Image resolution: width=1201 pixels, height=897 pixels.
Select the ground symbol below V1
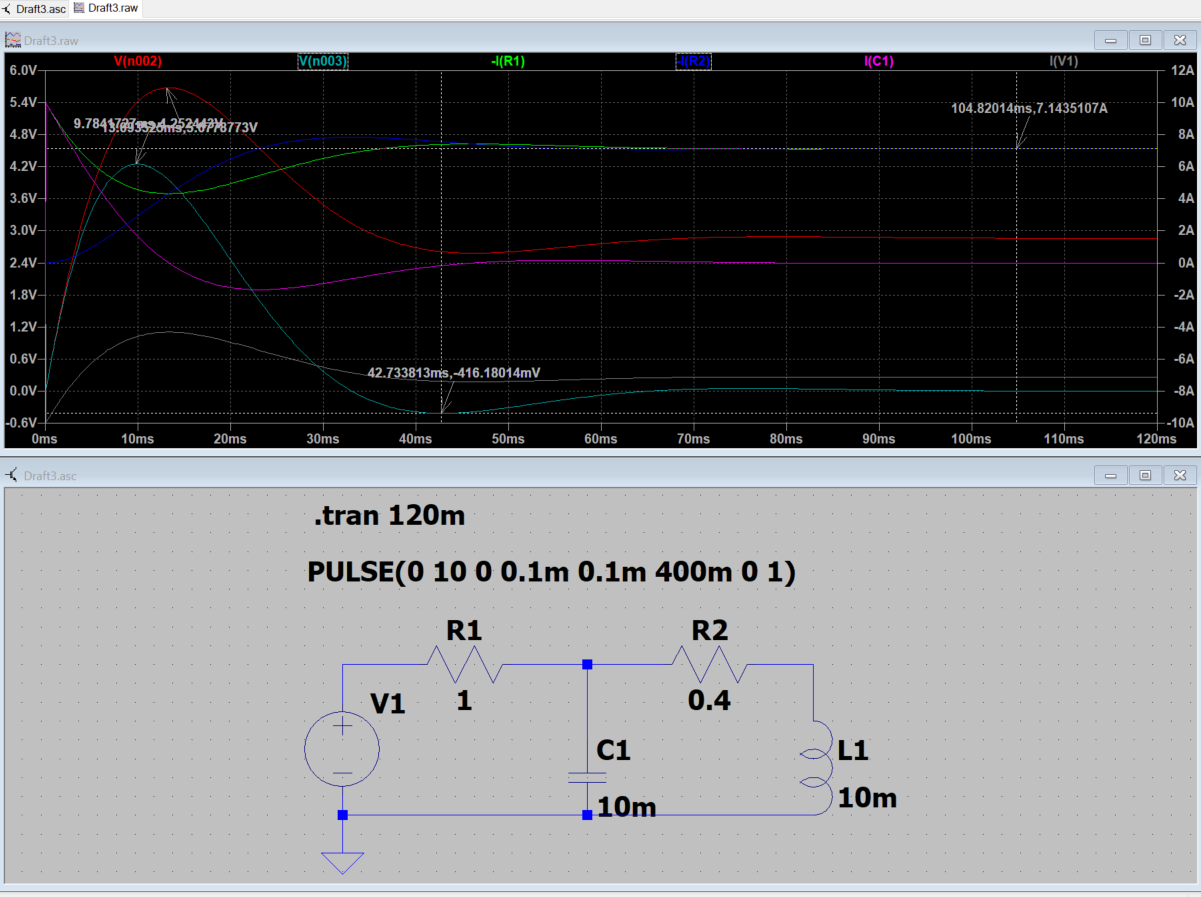342,862
